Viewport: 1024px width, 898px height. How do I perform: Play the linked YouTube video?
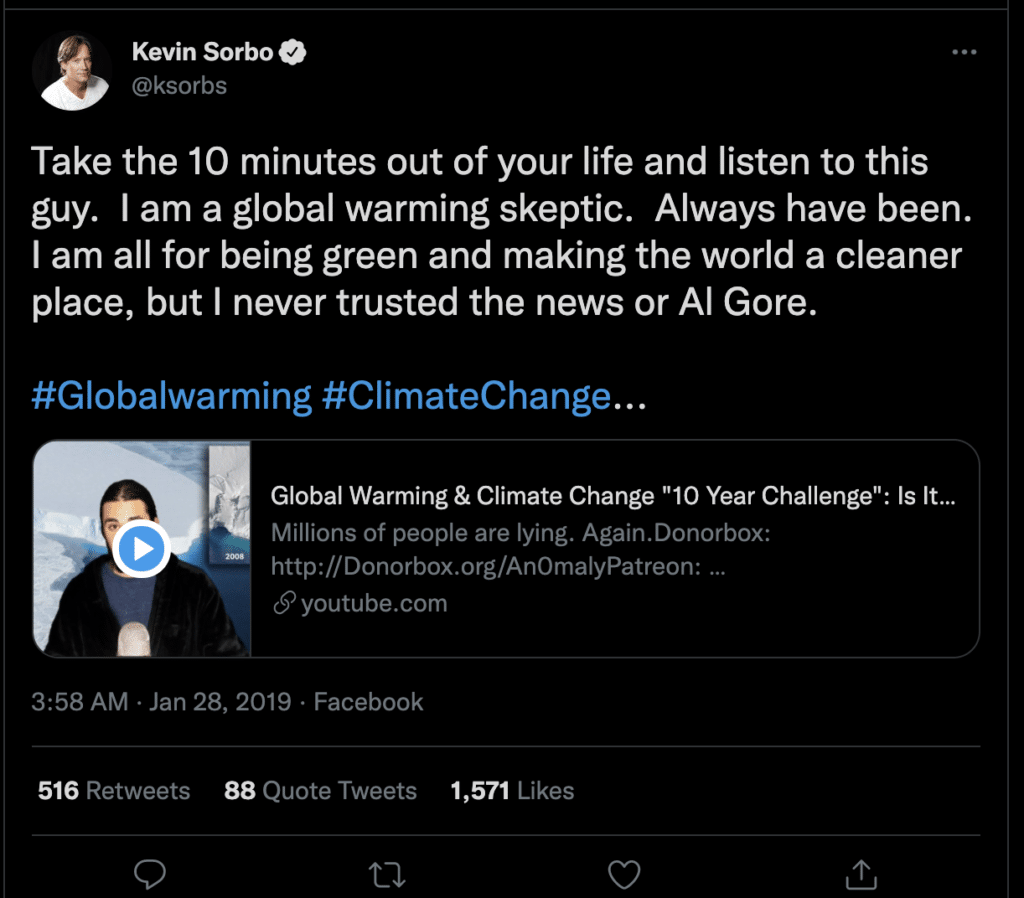click(142, 549)
